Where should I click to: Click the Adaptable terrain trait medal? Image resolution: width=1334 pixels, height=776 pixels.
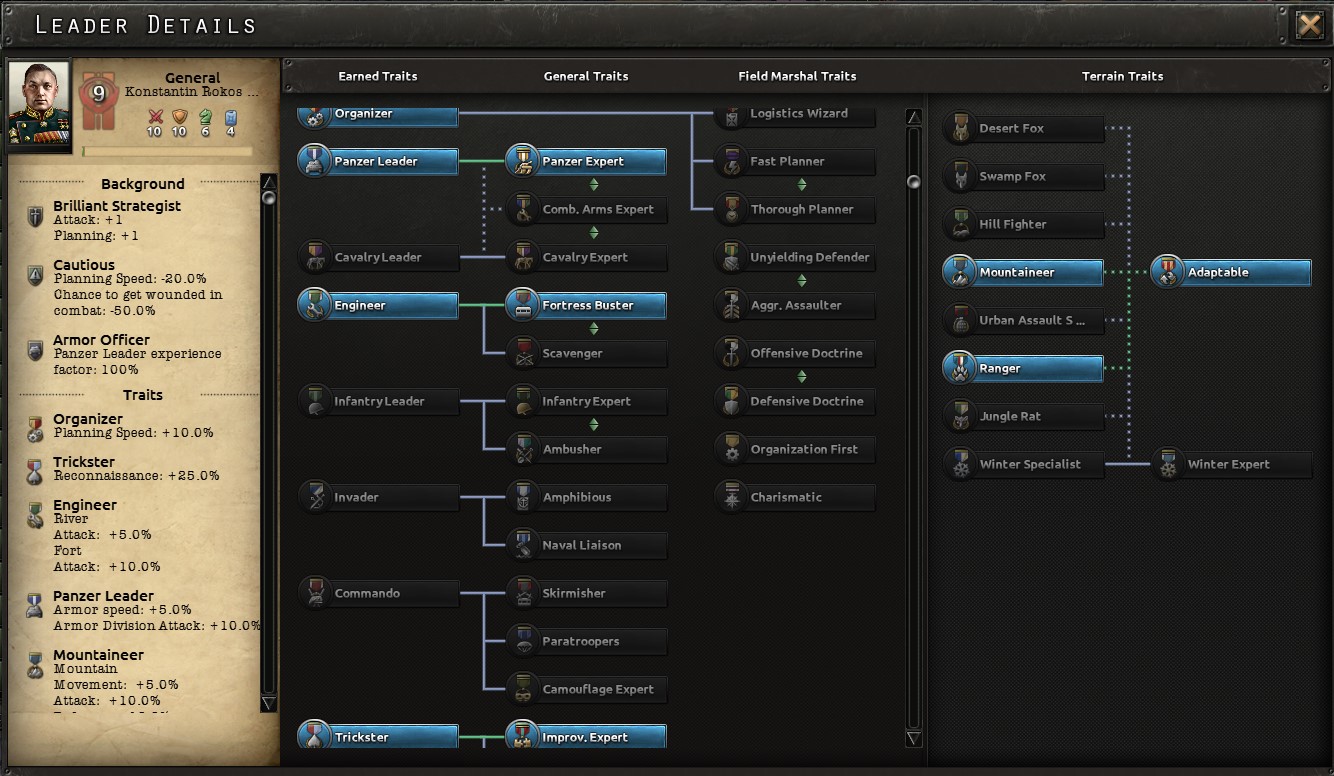1167,272
